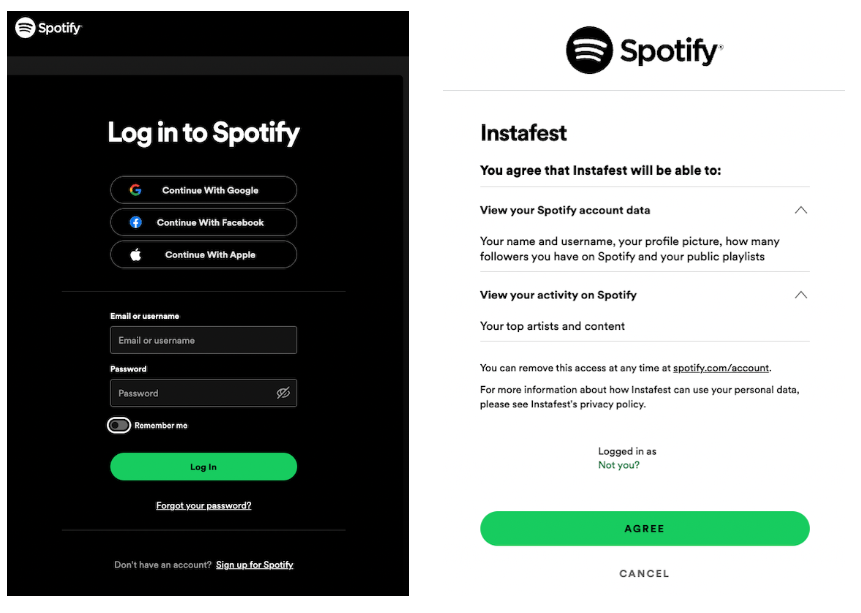Viewport: 861px width, 613px height.
Task: Click the Spotify logo in top-left corner
Action: [x=48, y=28]
